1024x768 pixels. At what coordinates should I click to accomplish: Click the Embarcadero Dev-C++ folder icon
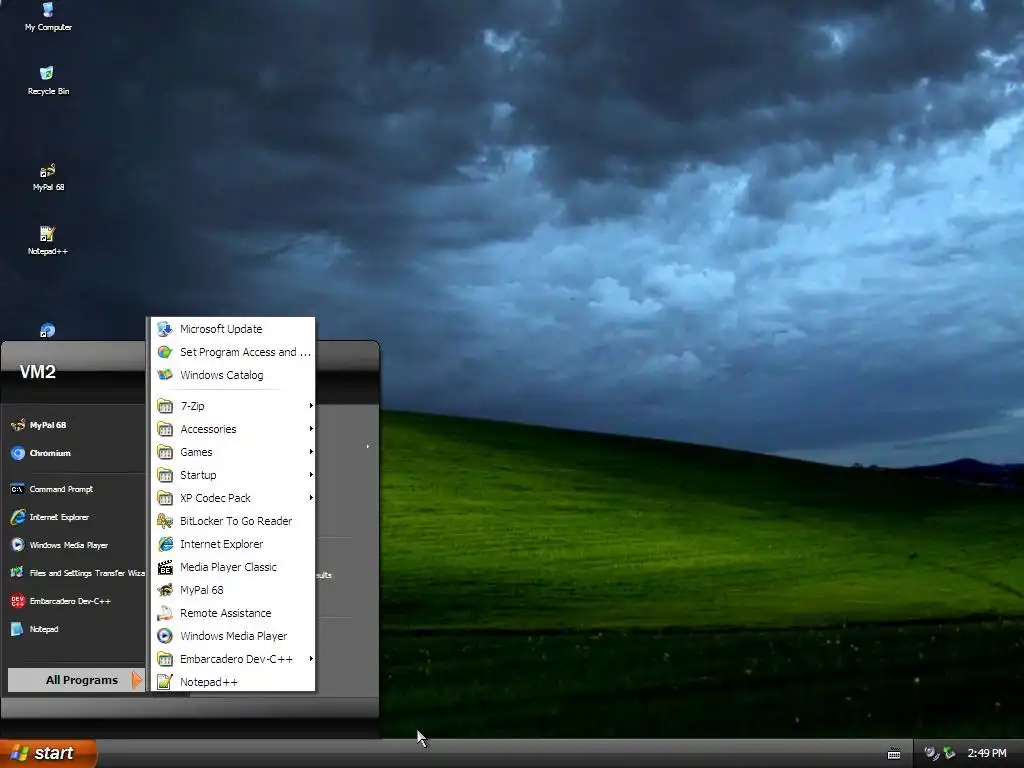[x=165, y=659]
